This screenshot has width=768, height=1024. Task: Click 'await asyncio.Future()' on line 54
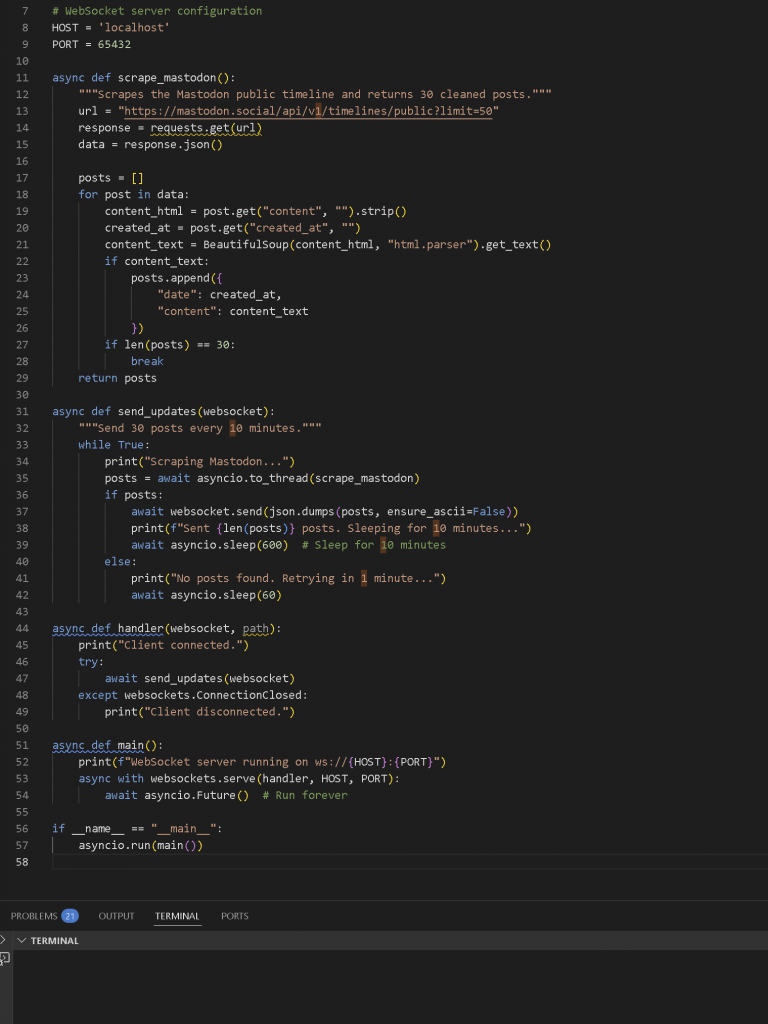coord(177,795)
